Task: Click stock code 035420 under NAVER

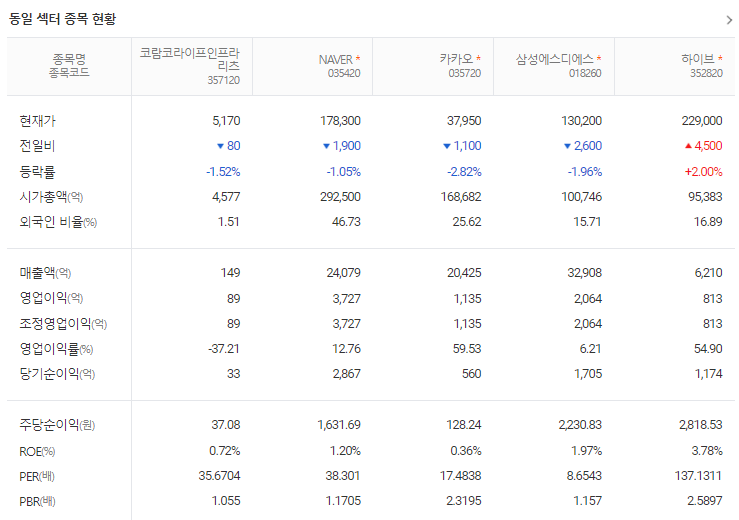Action: (x=344, y=74)
